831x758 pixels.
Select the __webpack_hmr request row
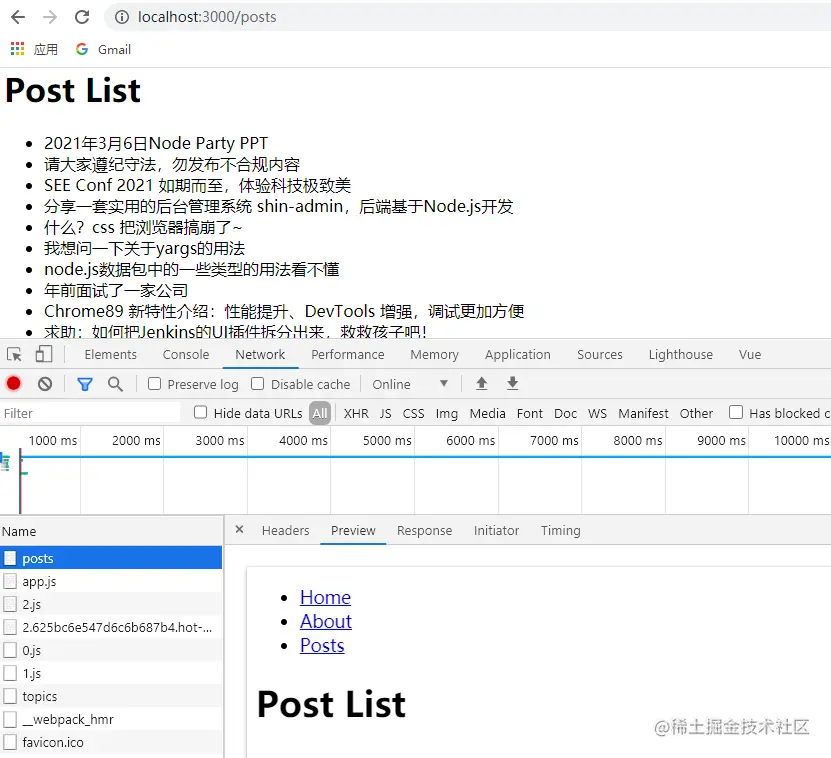[x=111, y=719]
